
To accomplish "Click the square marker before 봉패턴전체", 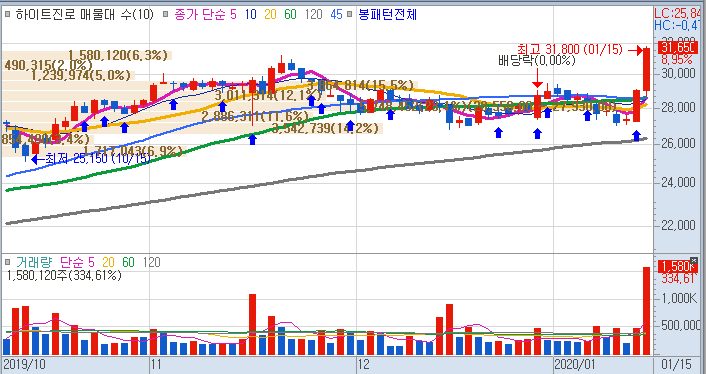I will click(350, 14).
